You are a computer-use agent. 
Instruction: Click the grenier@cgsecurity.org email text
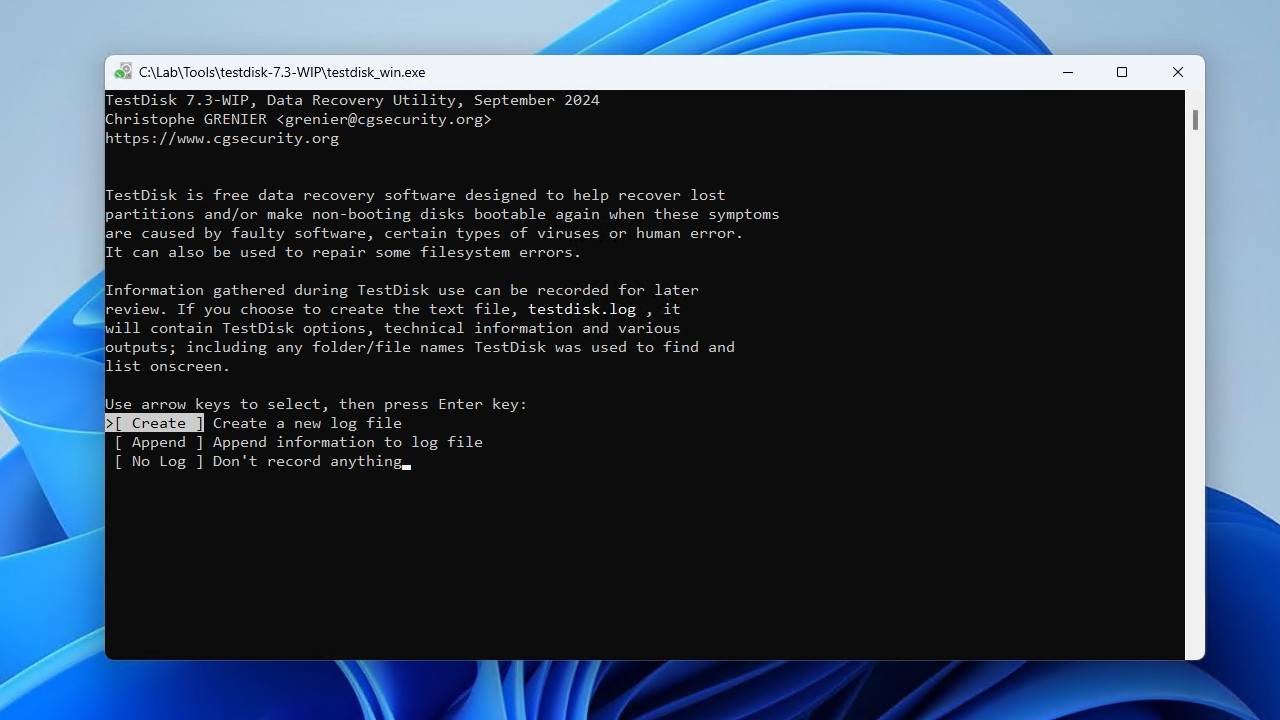coord(384,119)
